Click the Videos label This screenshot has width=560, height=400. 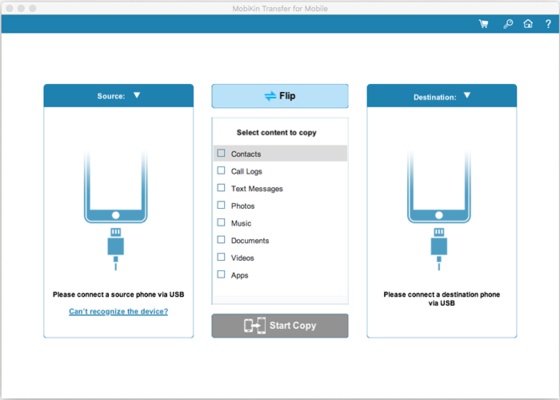[x=242, y=258]
